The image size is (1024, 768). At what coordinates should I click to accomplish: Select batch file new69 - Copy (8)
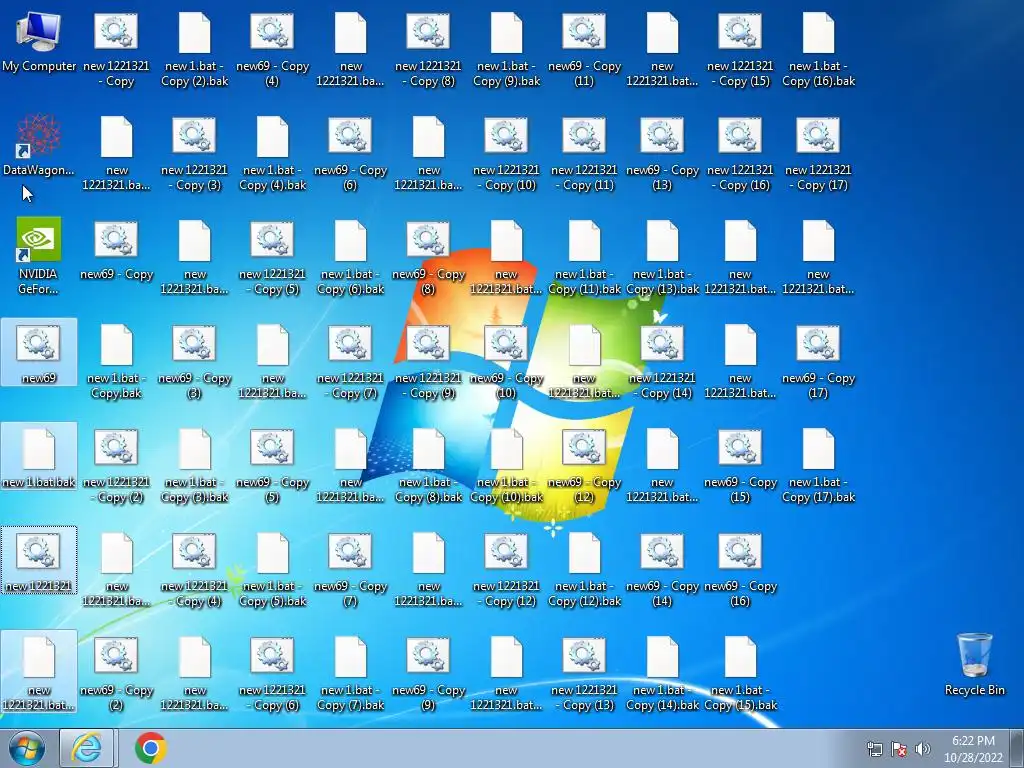[x=428, y=257]
